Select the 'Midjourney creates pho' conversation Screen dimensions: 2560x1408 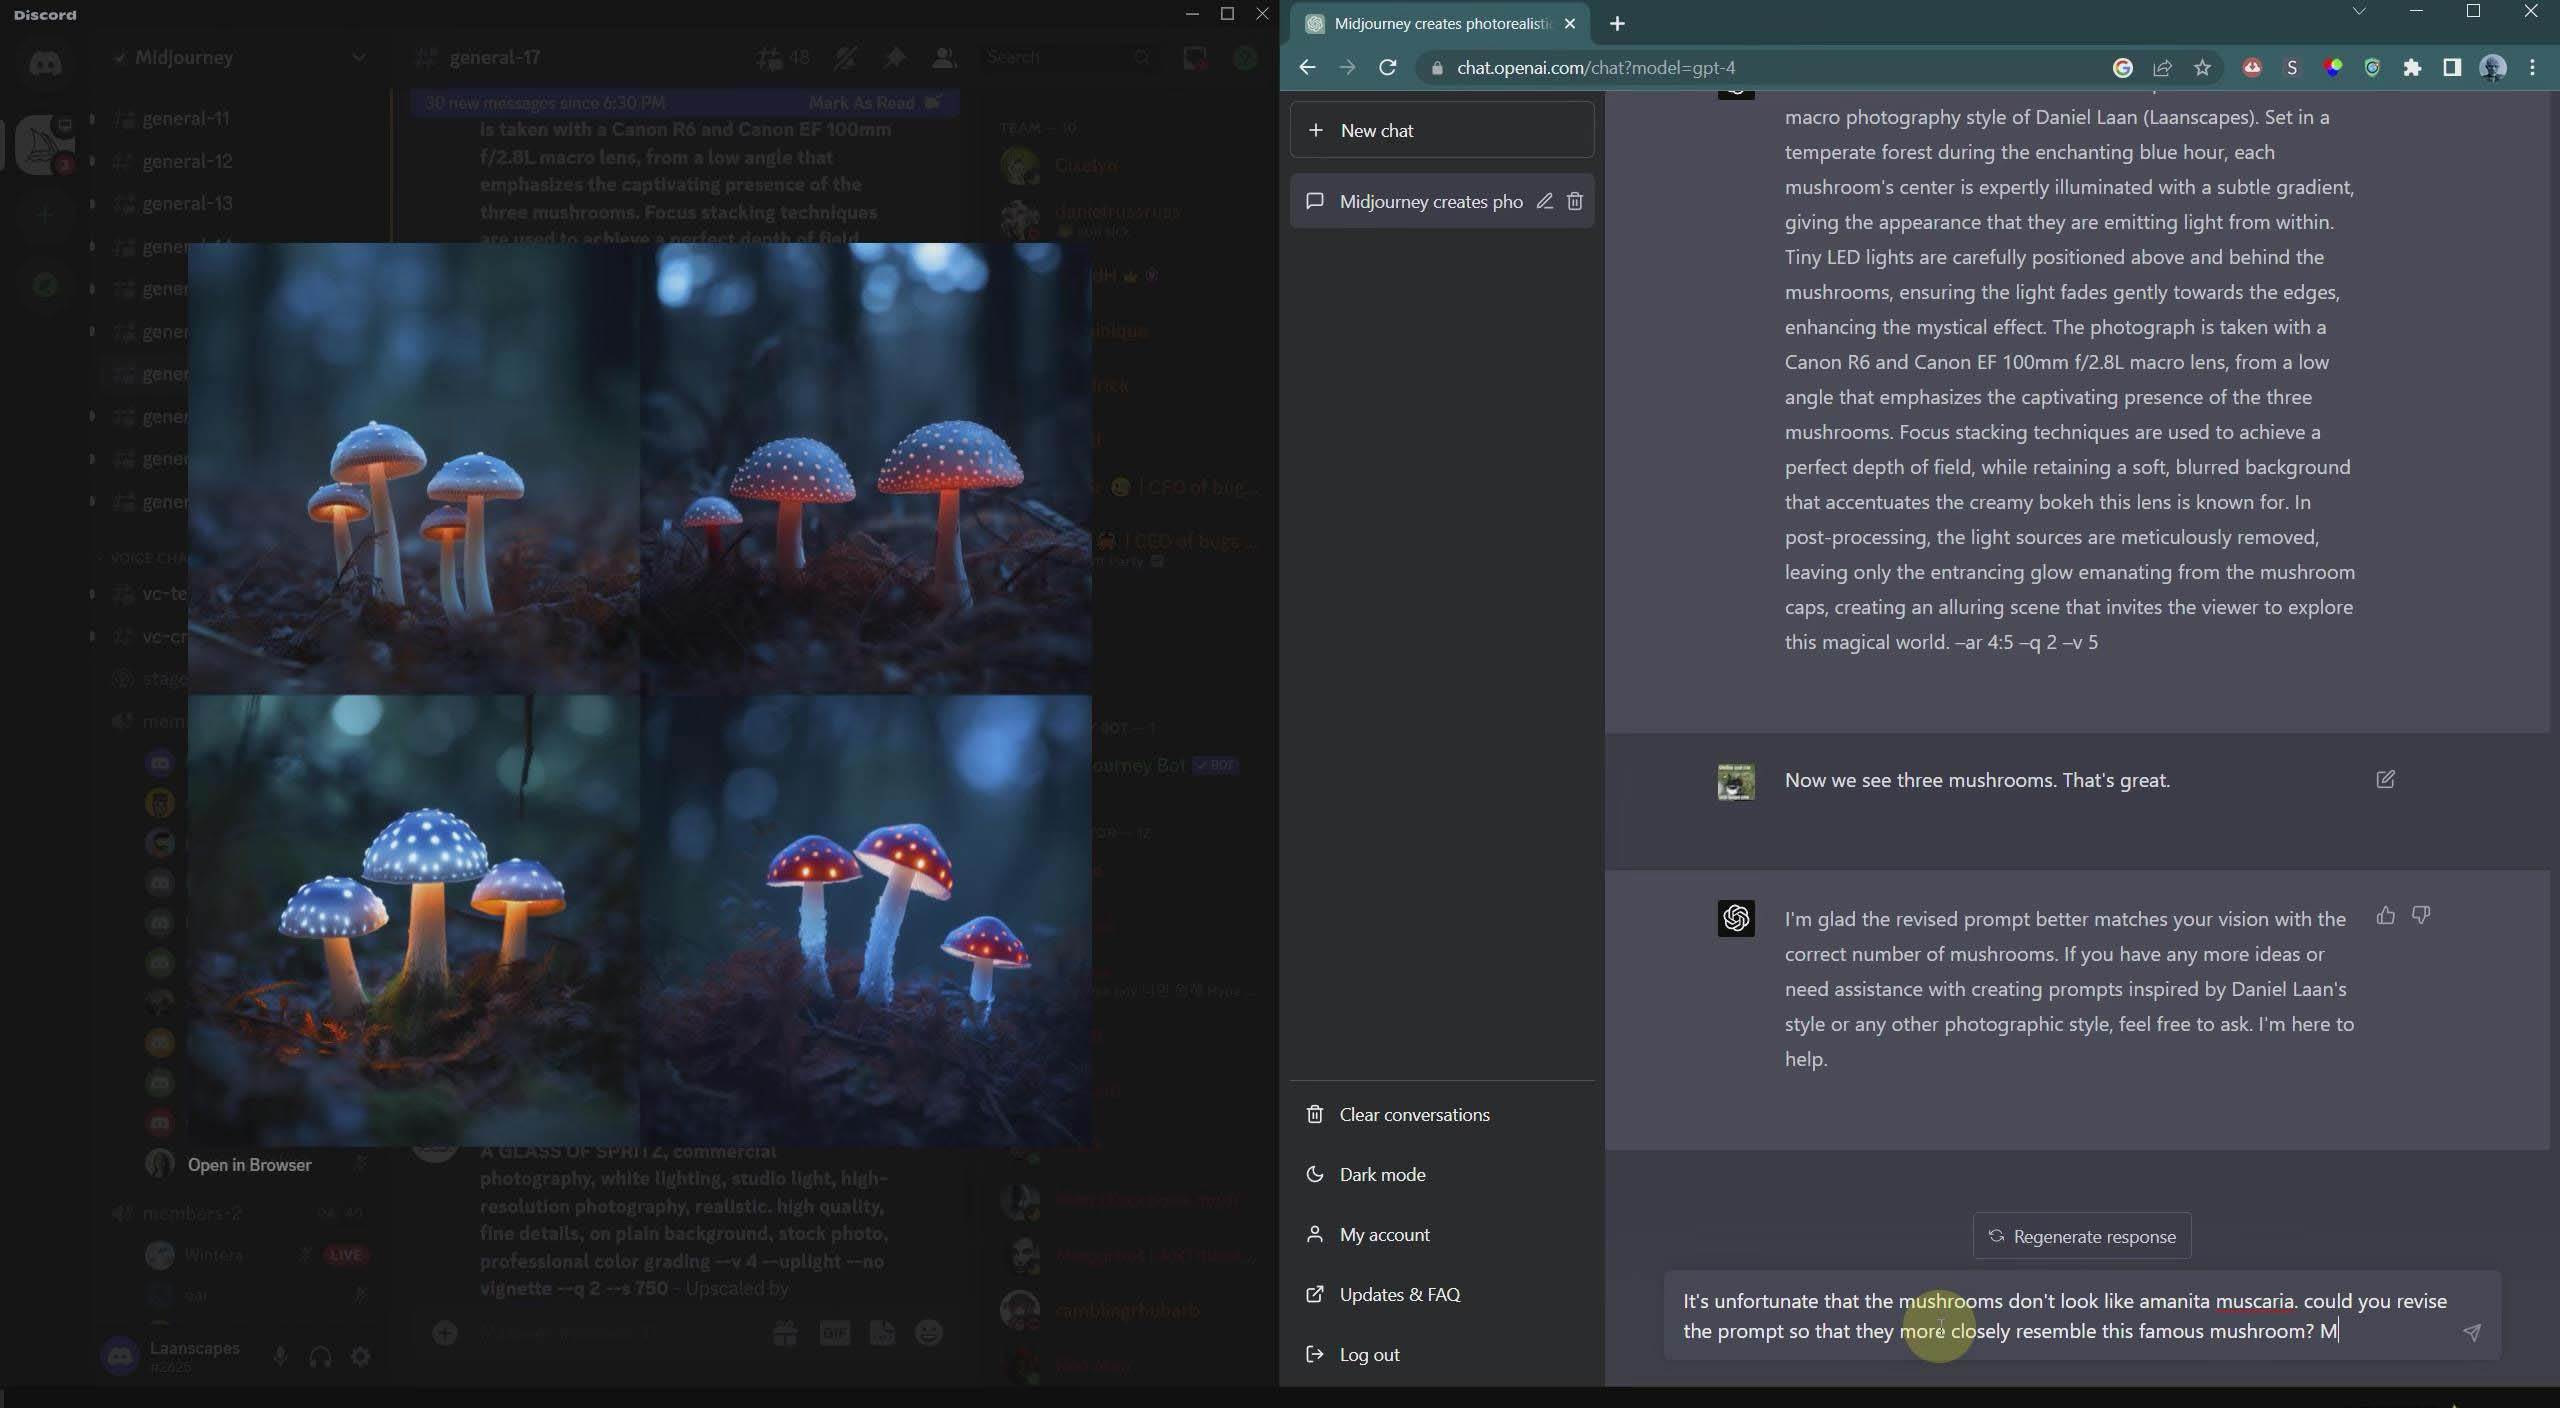pos(1428,201)
